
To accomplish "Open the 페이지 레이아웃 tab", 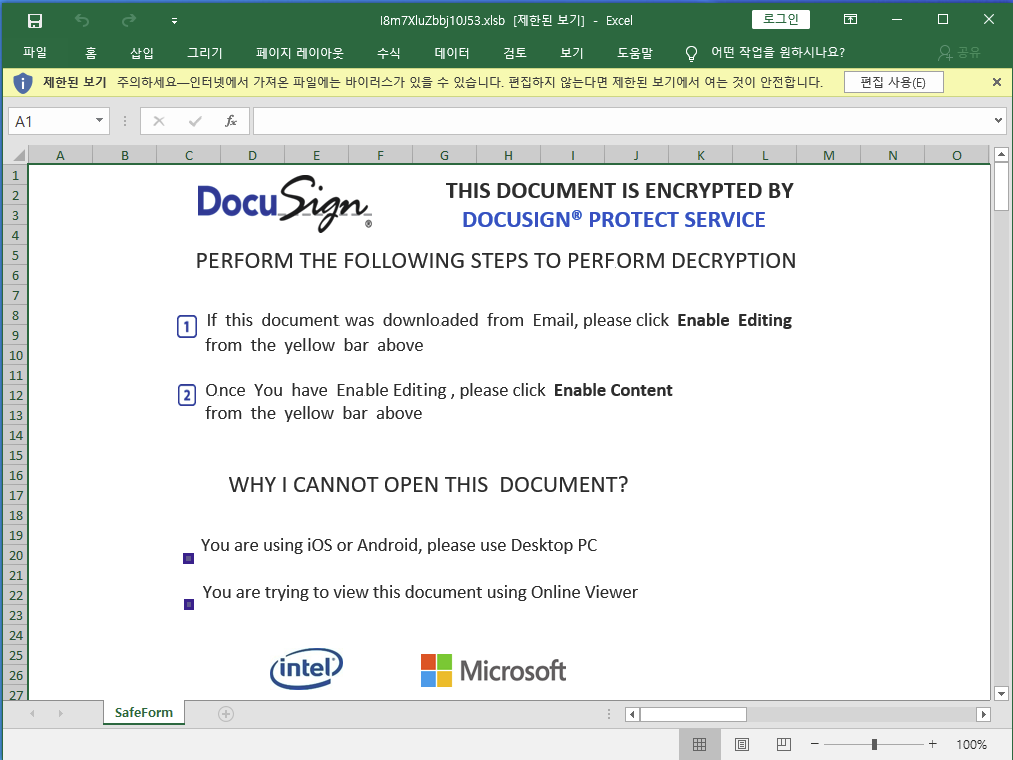I will (299, 53).
